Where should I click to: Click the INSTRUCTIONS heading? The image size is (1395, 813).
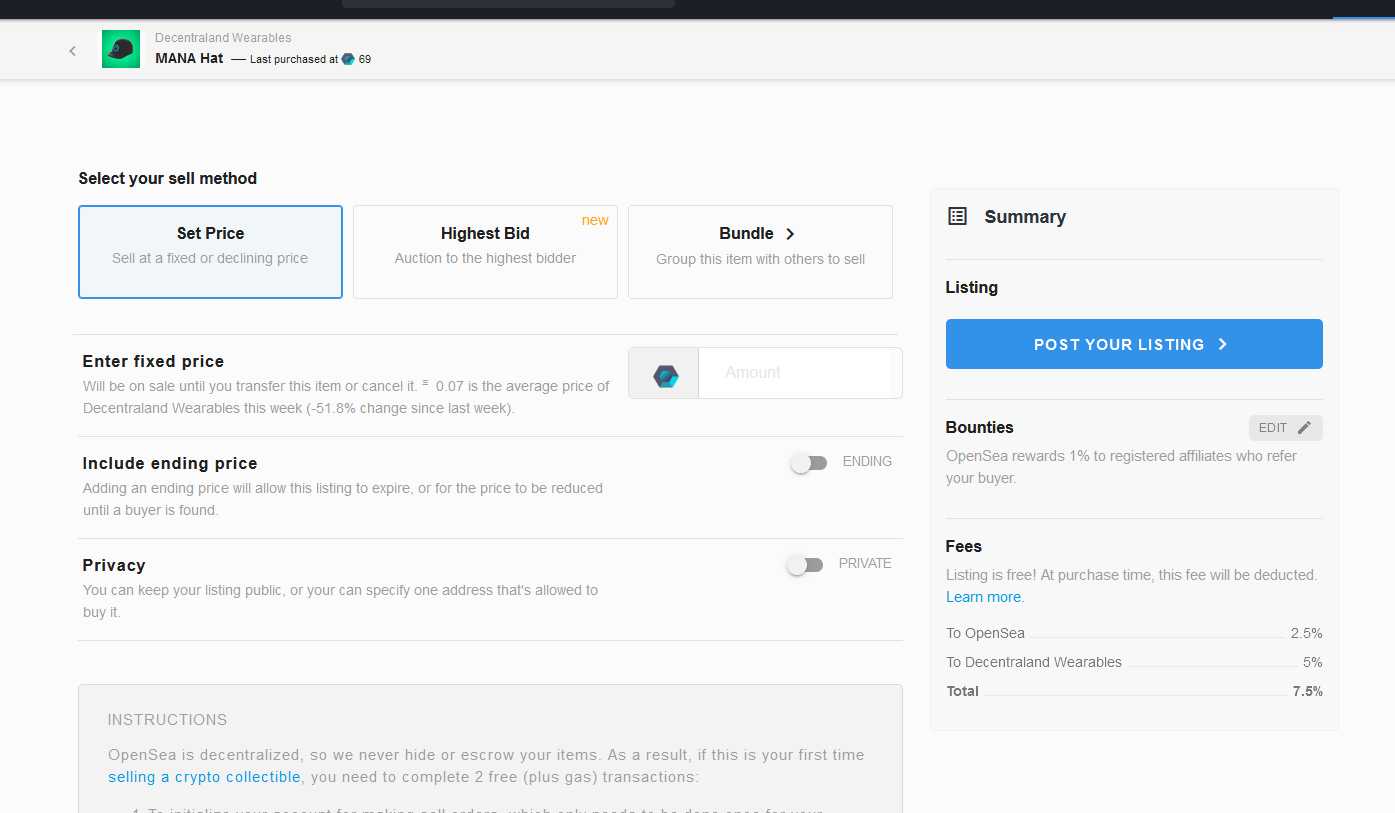tap(167, 720)
